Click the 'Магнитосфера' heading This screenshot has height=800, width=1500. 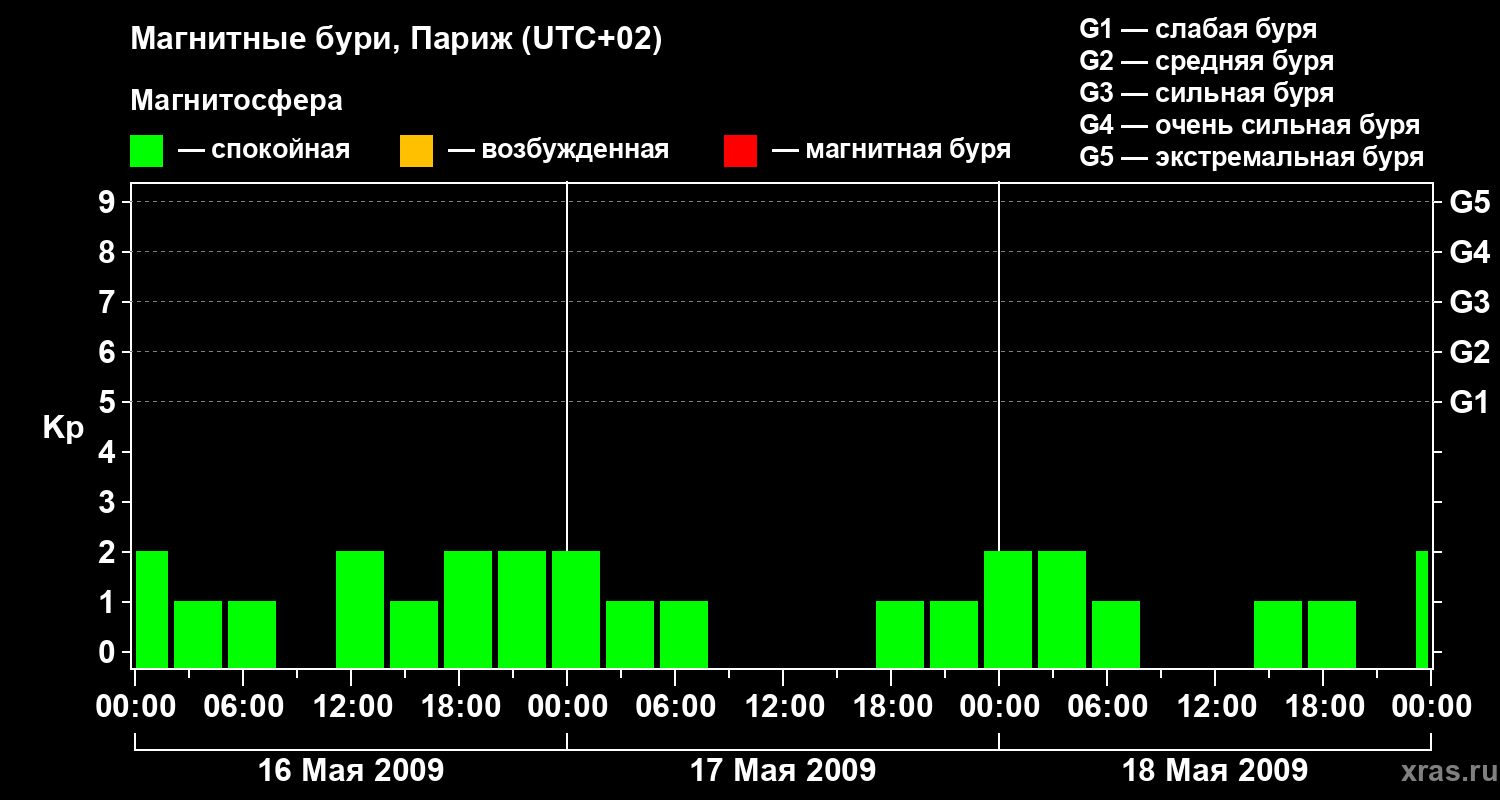237,101
